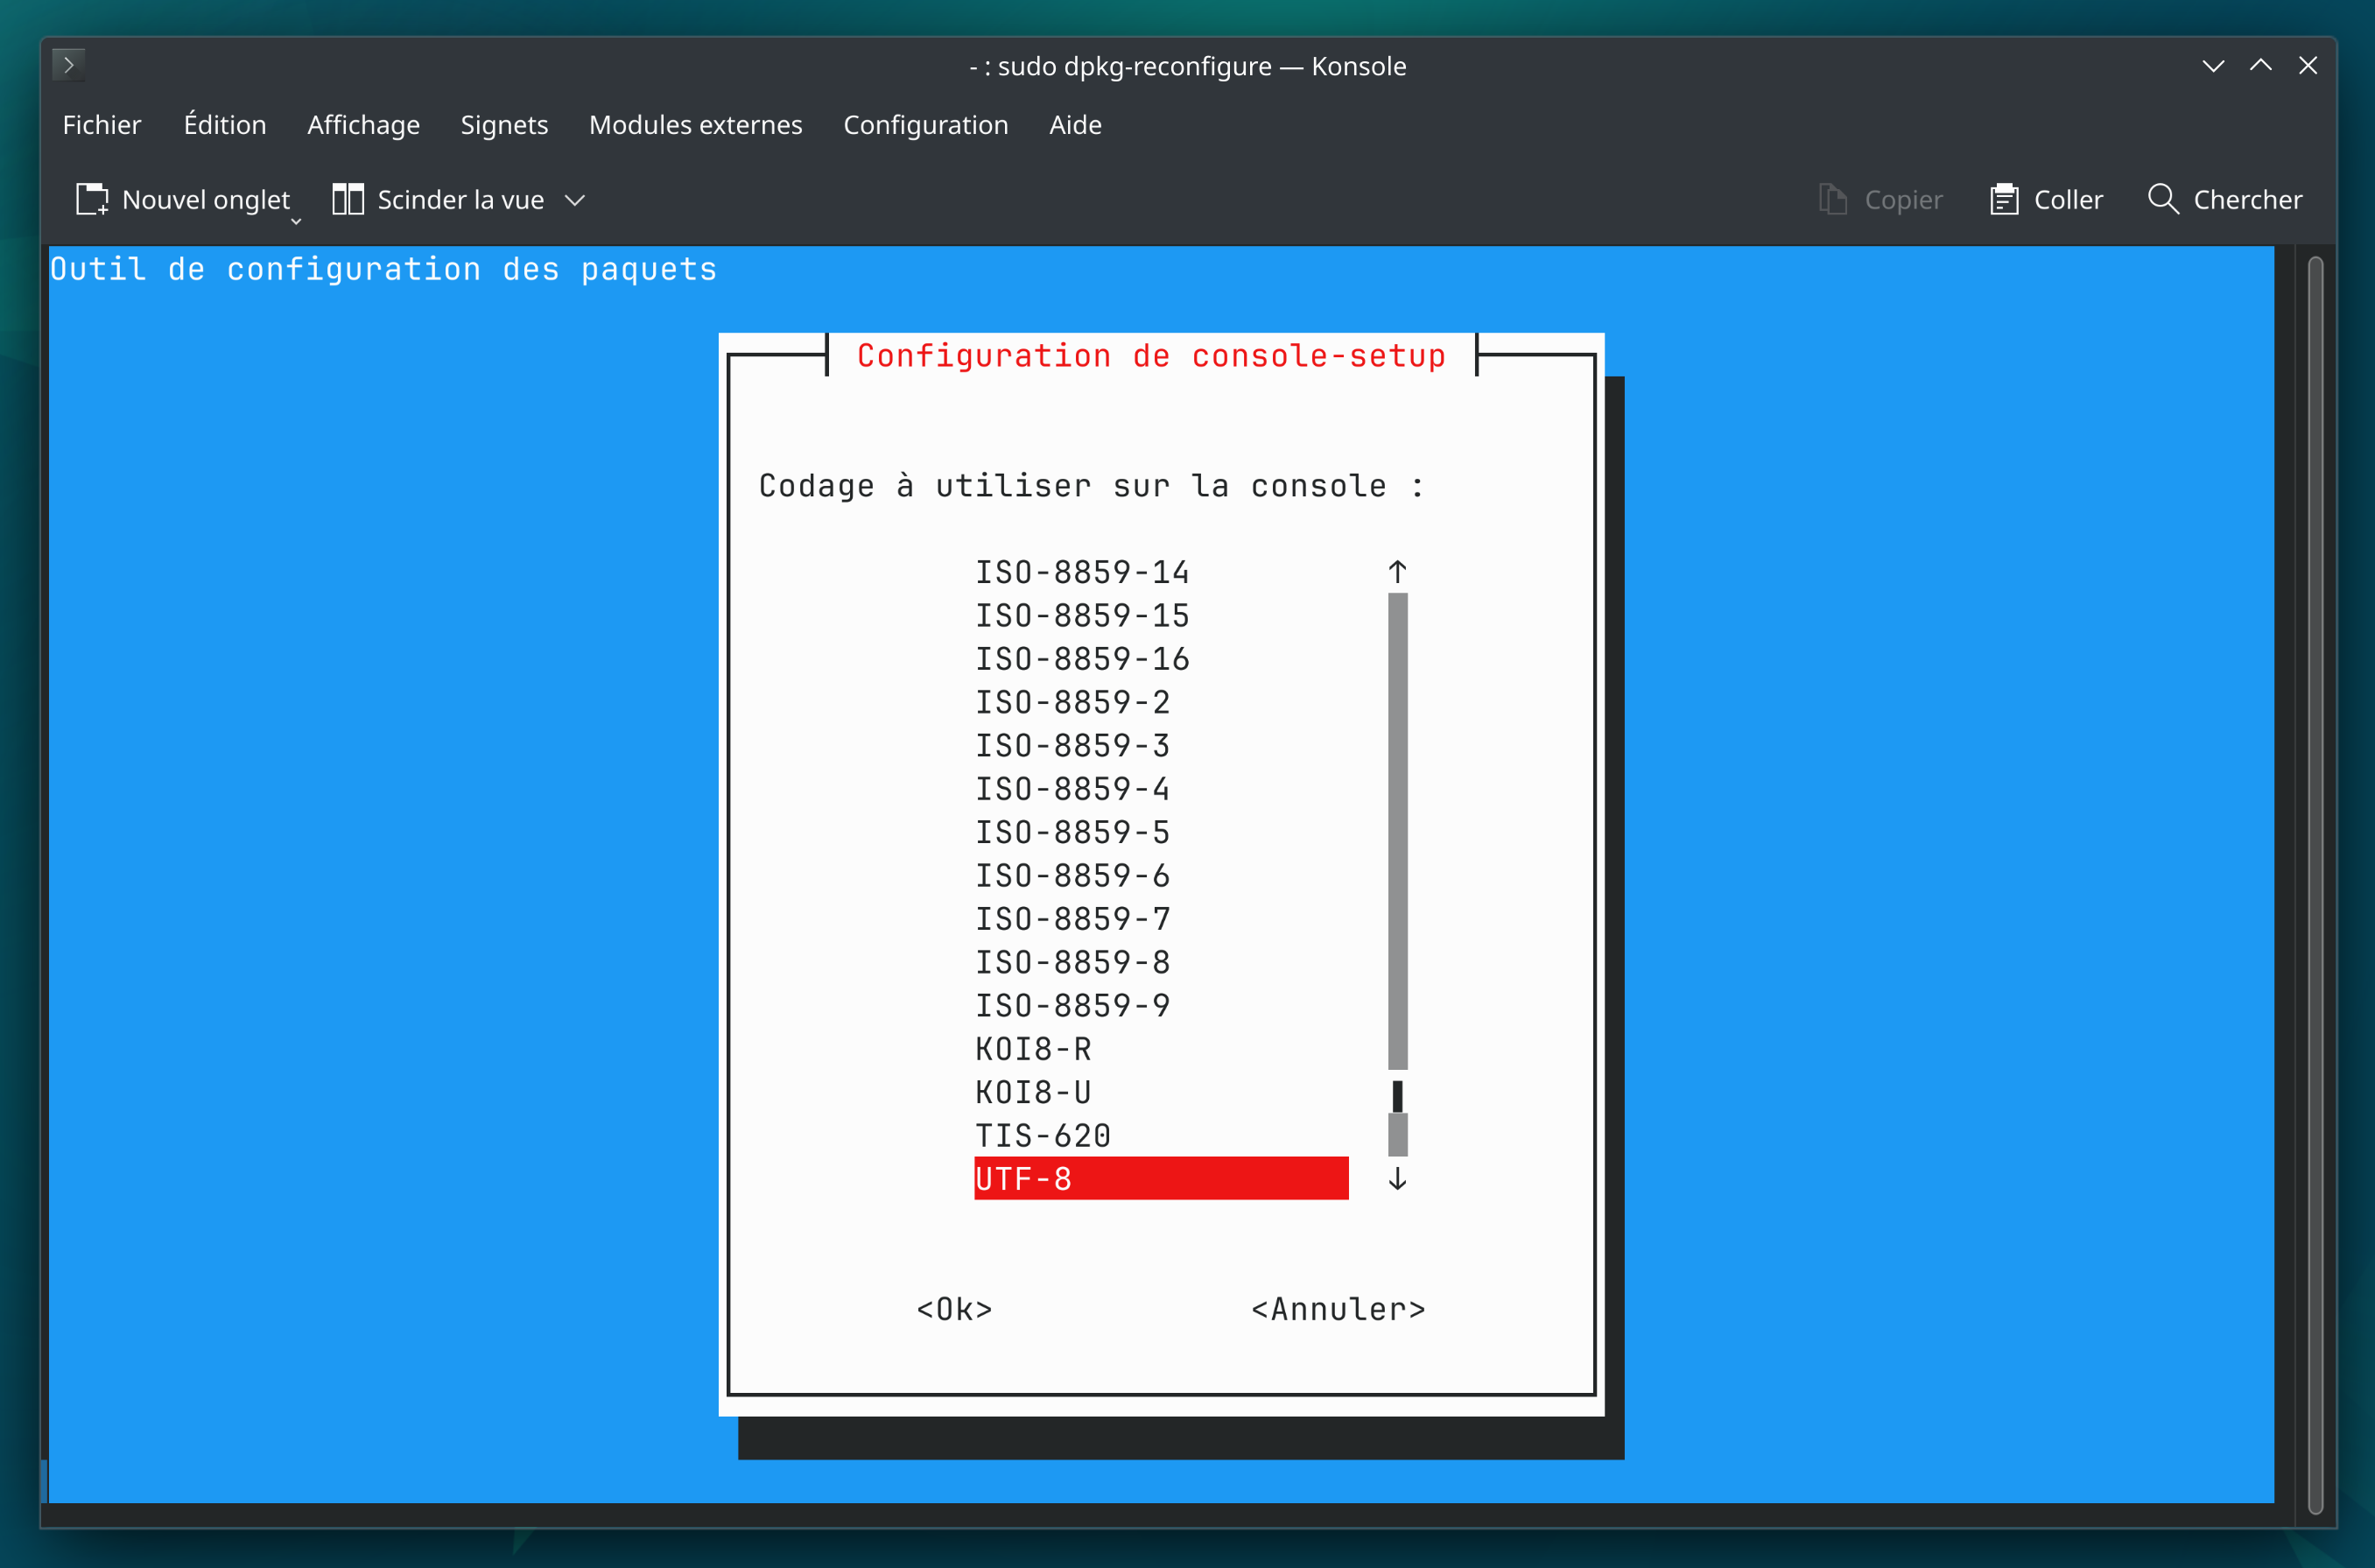Click the terminal prompt icon in the title bar
This screenshot has height=1568, width=2375.
pyautogui.click(x=68, y=65)
